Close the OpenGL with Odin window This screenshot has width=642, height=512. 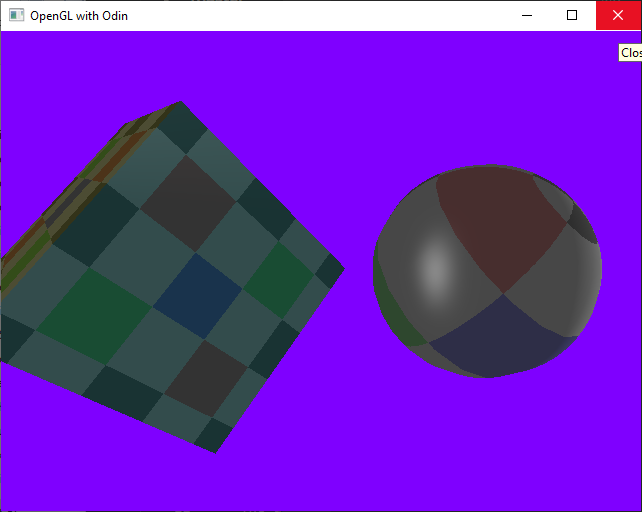pyautogui.click(x=618, y=16)
